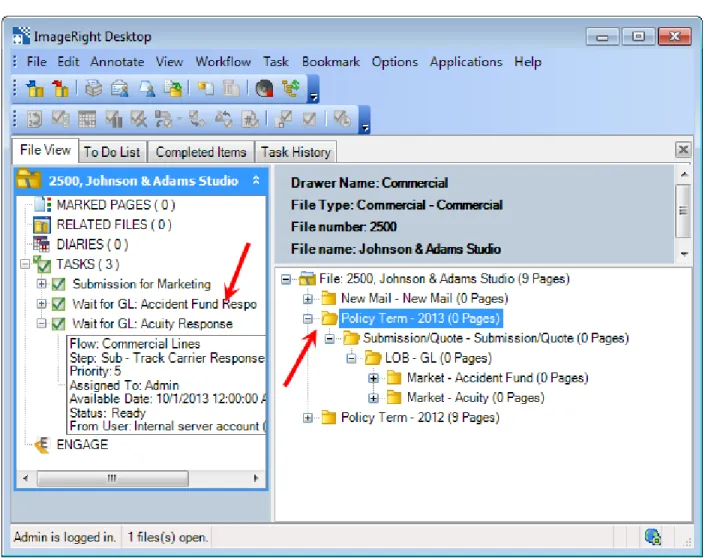Viewport: 705px width, 558px height.
Task: Open the first toolbar's overflow options arrow
Action: tap(314, 97)
